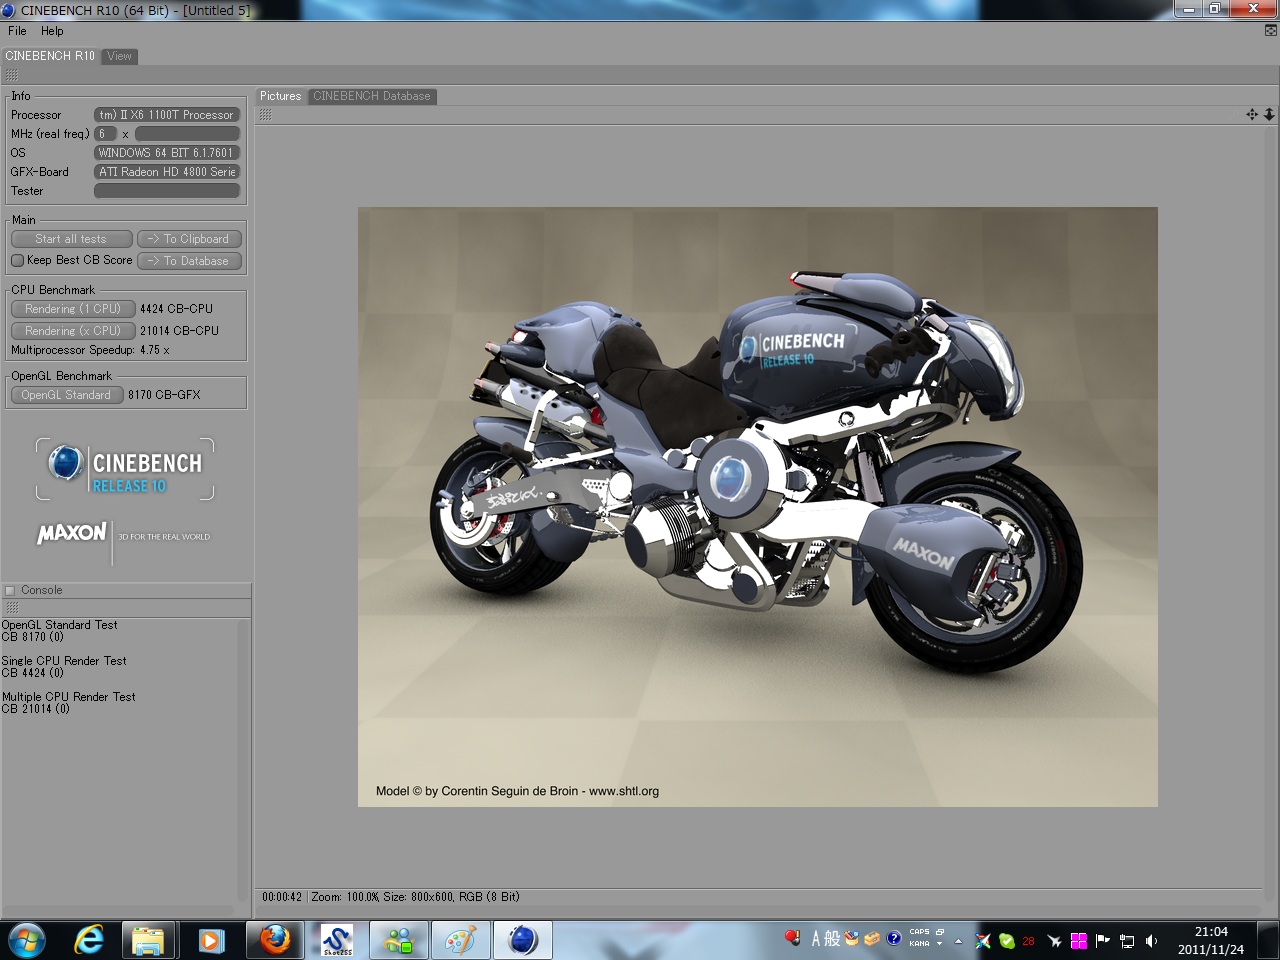Open the File menu
Screen dimensions: 1280x960
(x=17, y=31)
